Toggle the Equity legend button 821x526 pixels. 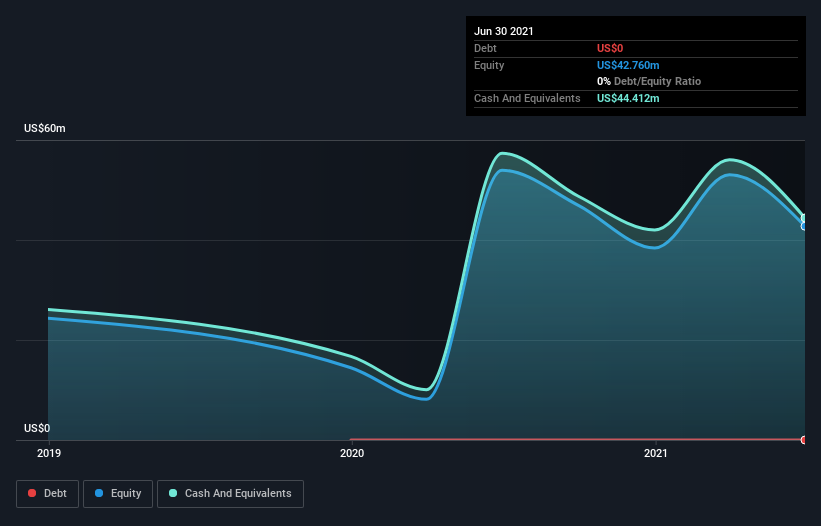click(118, 494)
